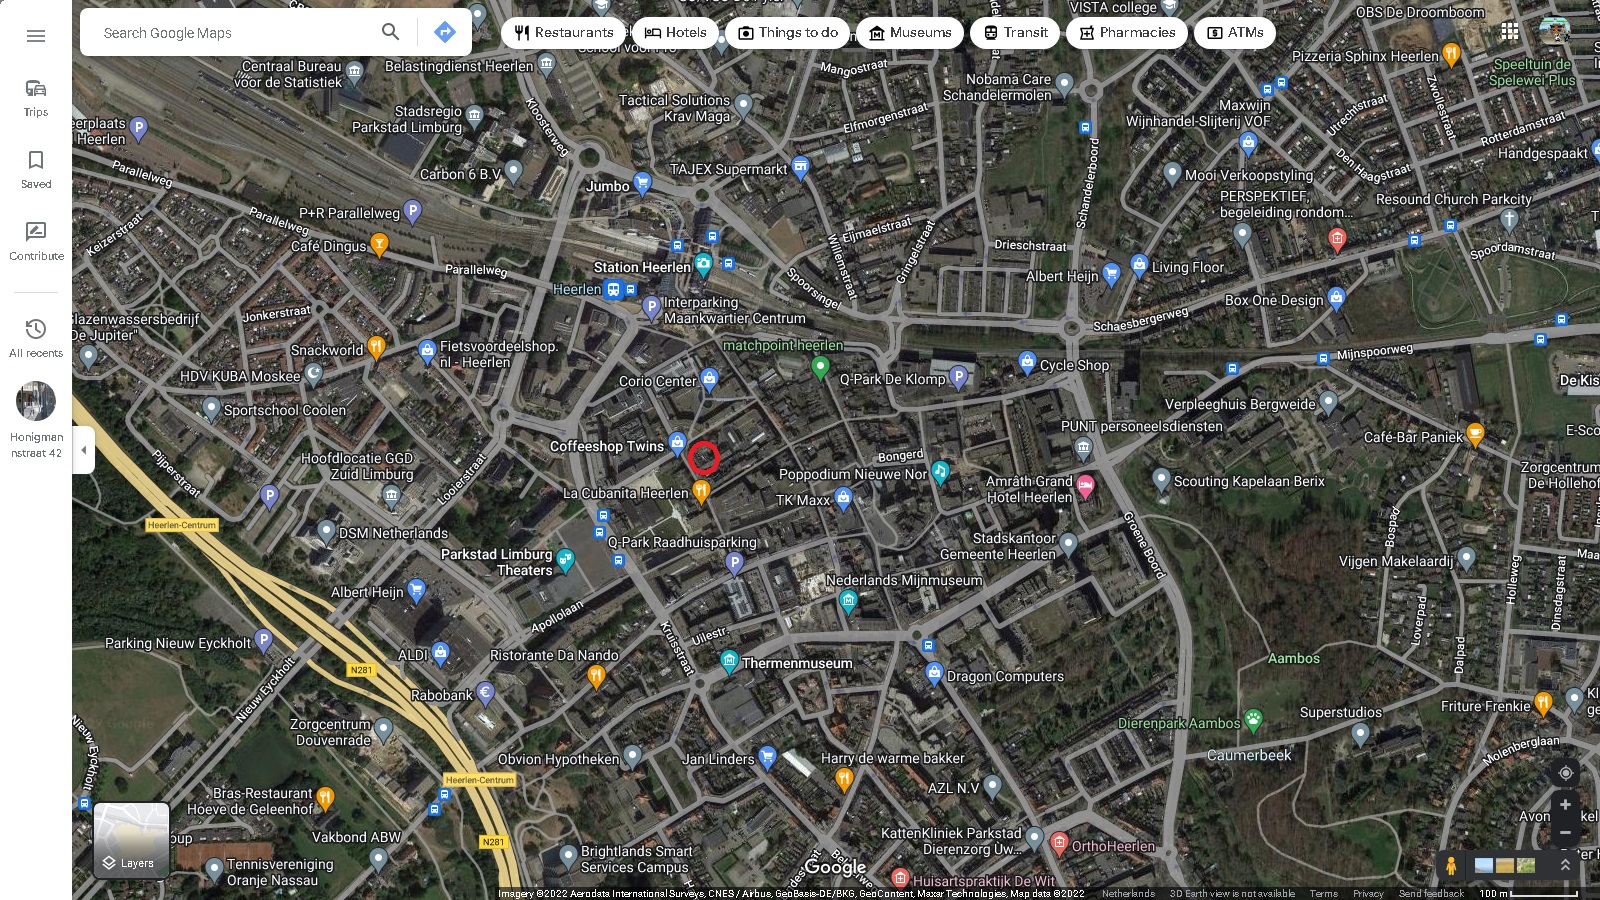1600x900 pixels.
Task: Open the Trips sidebar item
Action: [x=36, y=97]
